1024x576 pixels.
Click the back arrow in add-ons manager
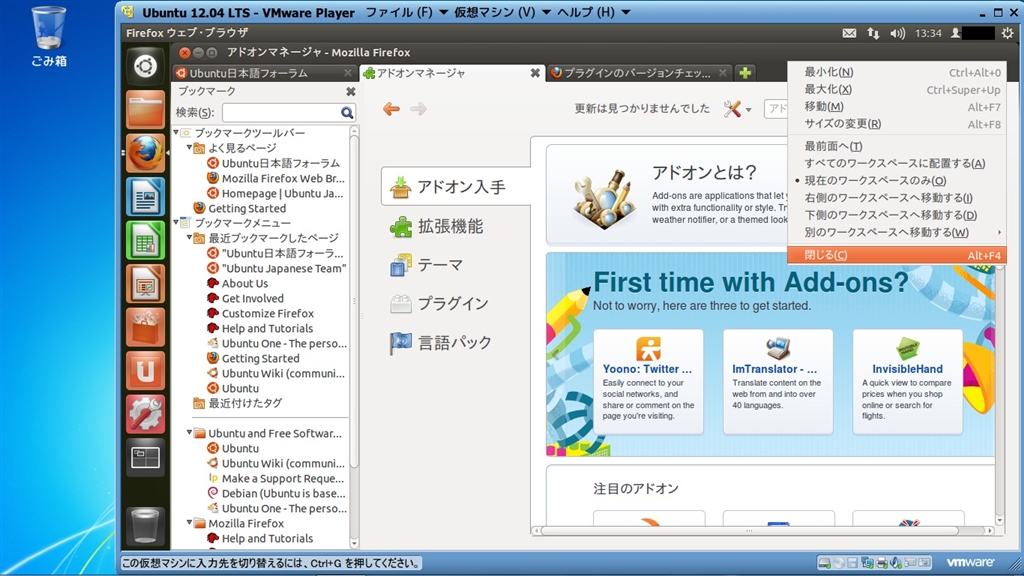click(391, 109)
